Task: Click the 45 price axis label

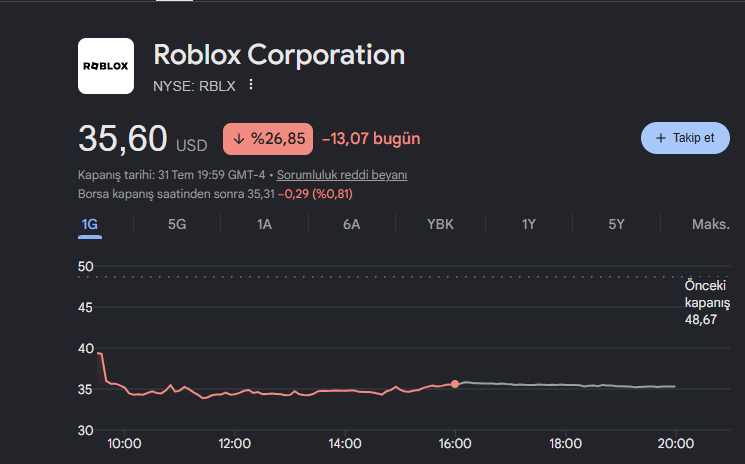Action: 86,308
